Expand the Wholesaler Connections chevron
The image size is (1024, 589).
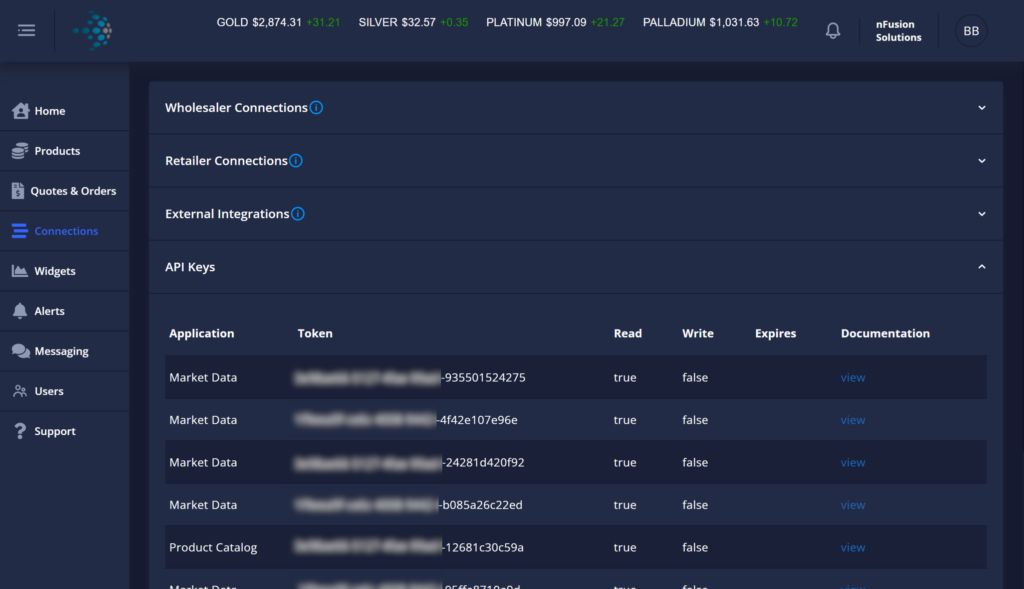click(982, 108)
